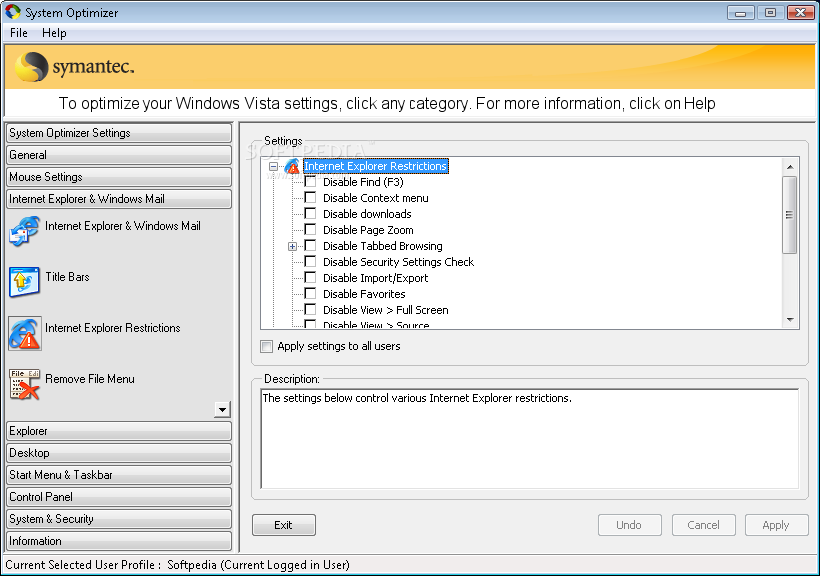Click the Disable Security Settings Check label
The image size is (820, 576).
tap(398, 262)
